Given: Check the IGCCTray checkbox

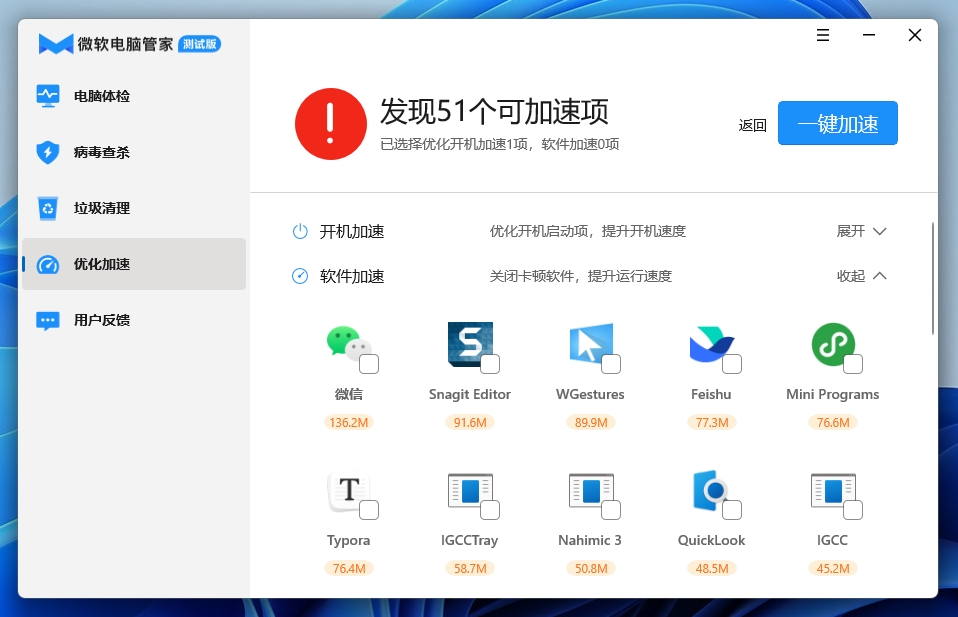Looking at the screenshot, I should pyautogui.click(x=490, y=510).
